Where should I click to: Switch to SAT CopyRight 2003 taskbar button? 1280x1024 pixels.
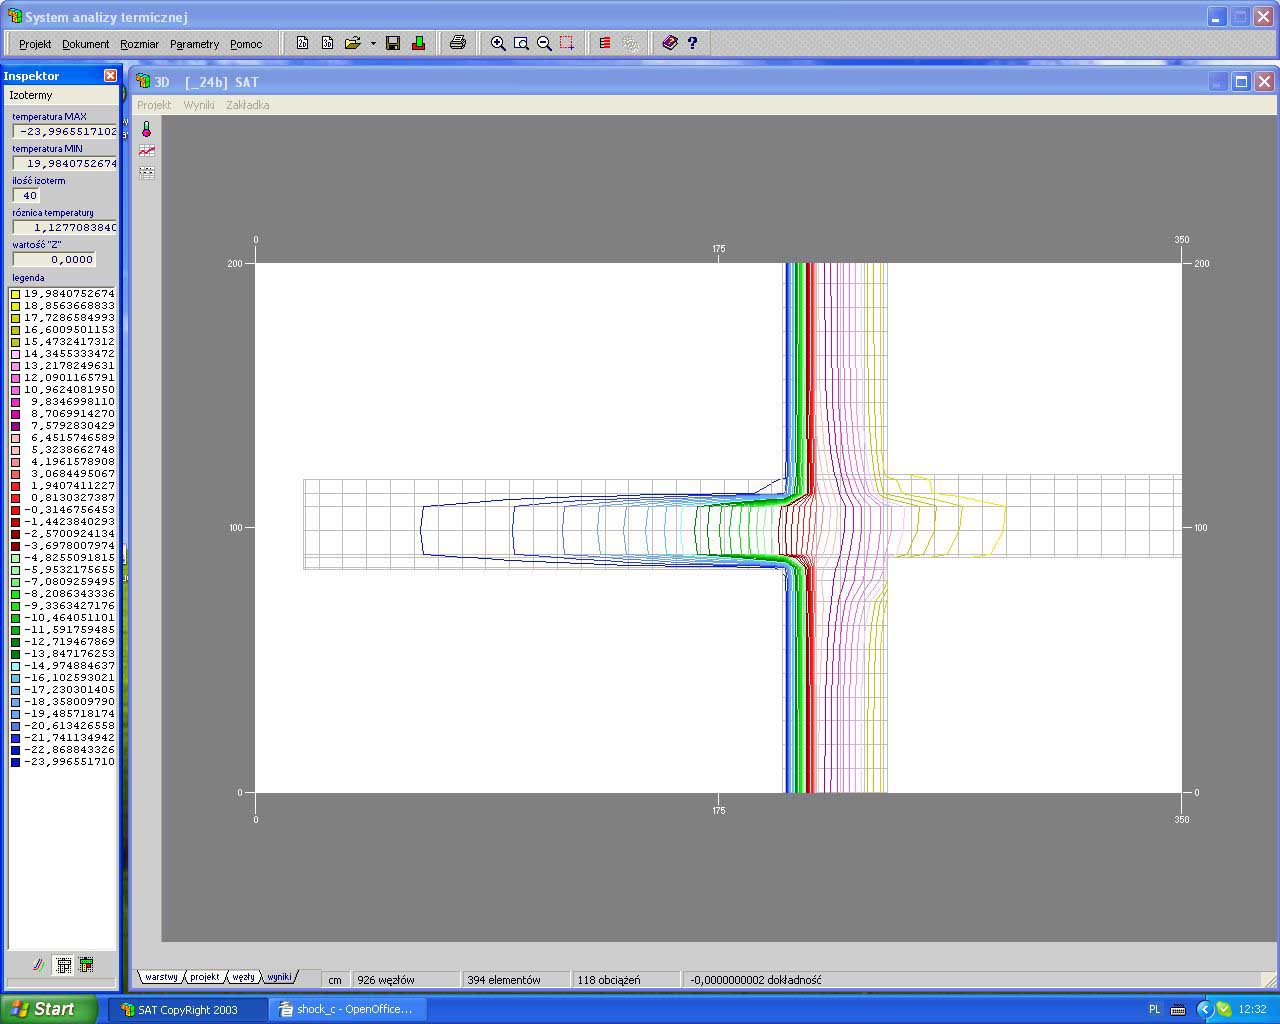(186, 1009)
